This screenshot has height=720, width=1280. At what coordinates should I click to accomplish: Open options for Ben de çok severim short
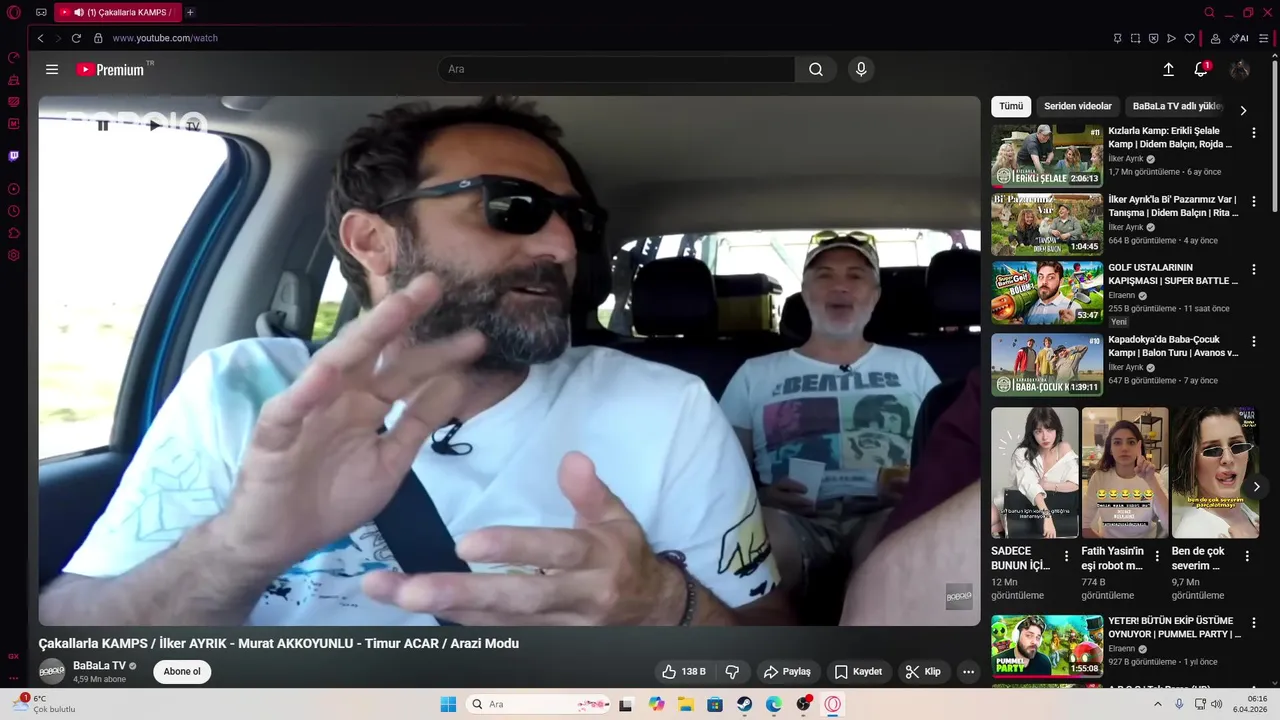(1247, 556)
